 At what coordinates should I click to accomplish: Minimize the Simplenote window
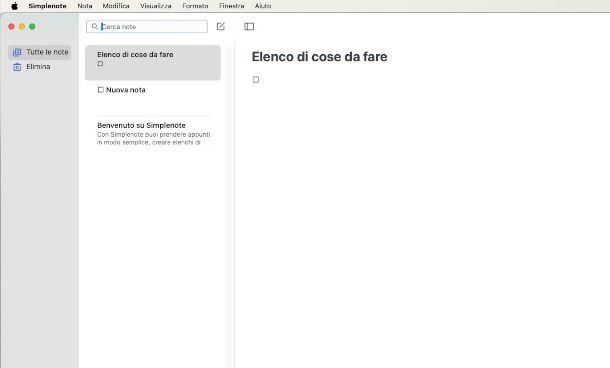pos(22,26)
